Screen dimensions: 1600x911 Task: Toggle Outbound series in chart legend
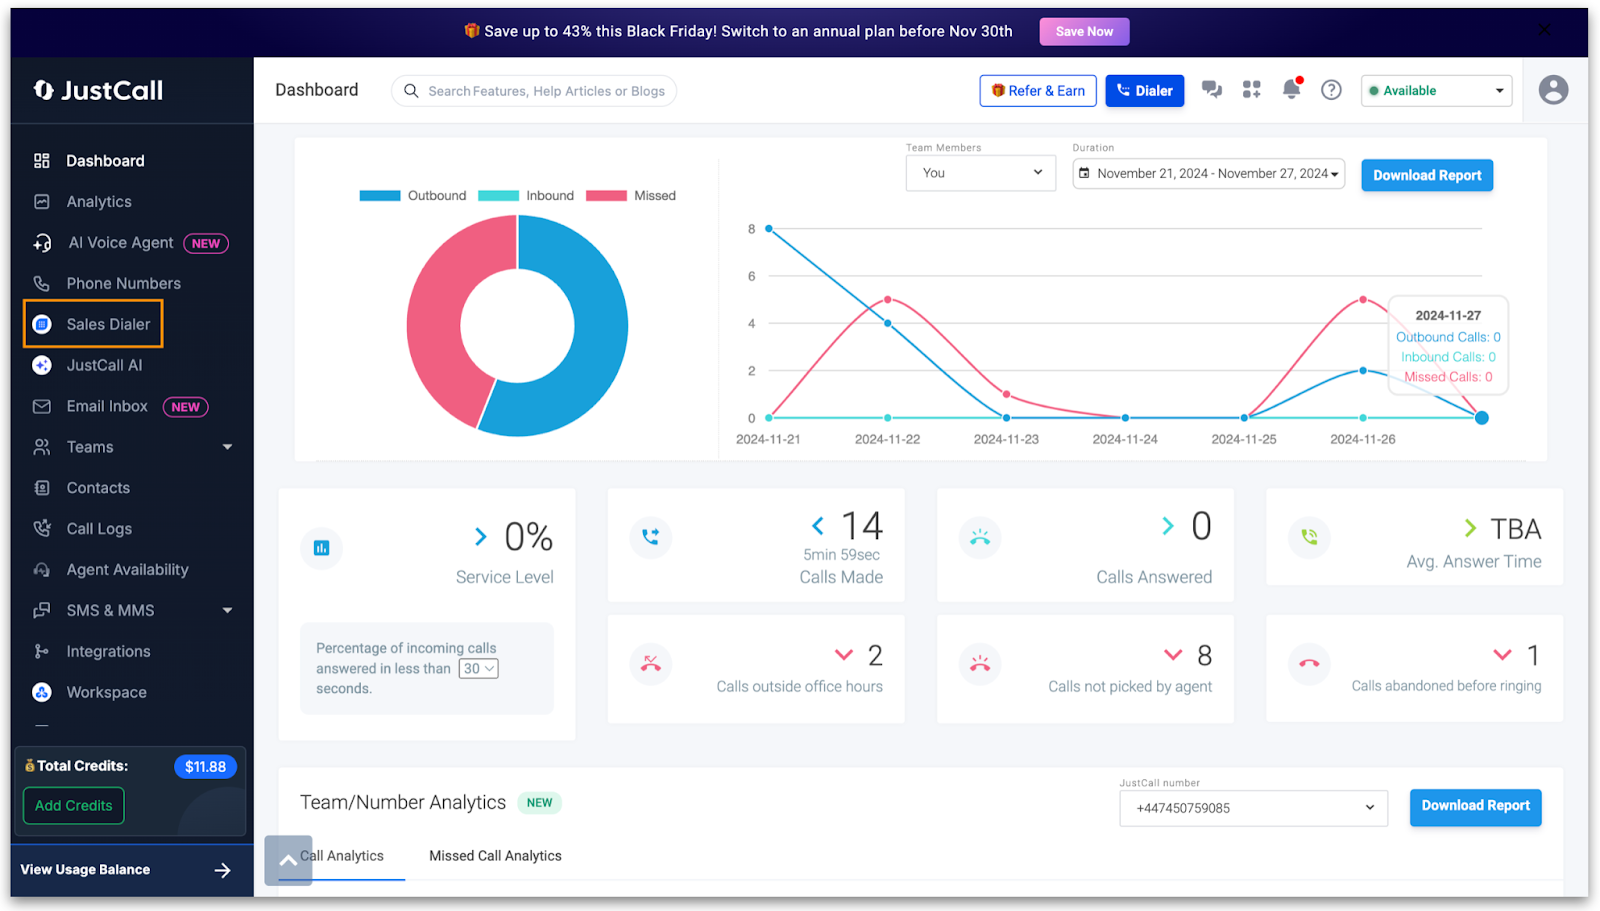click(413, 196)
